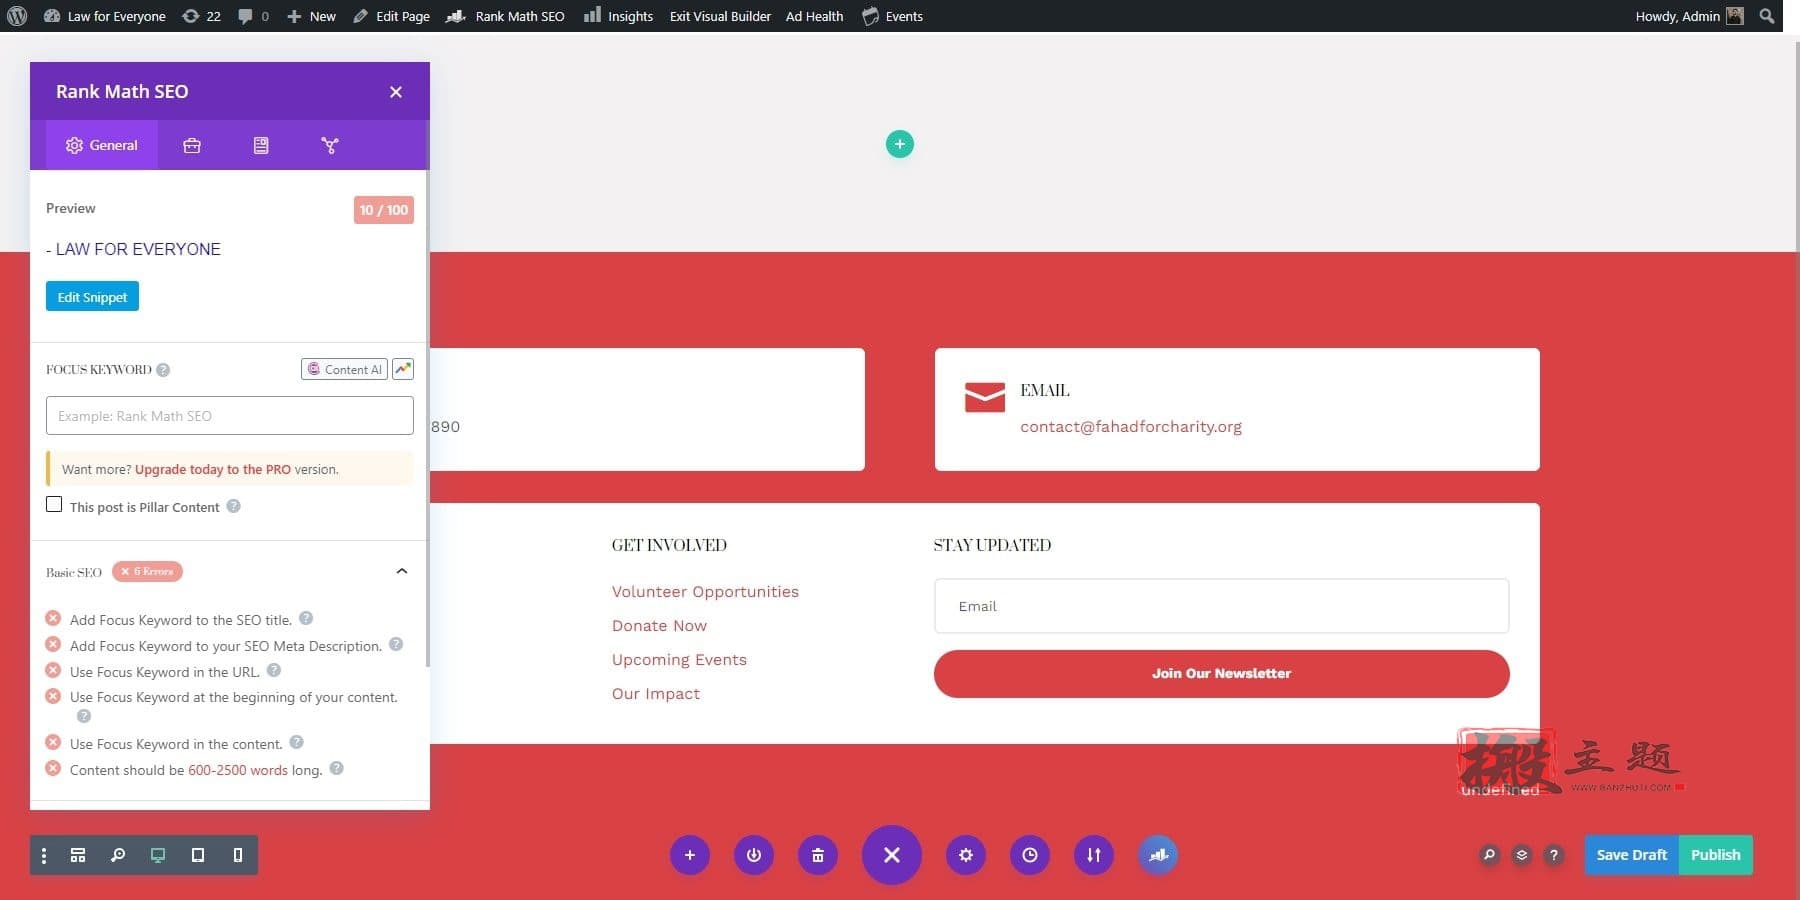Click the Edit Snippet button
The width and height of the screenshot is (1800, 900).
(92, 297)
